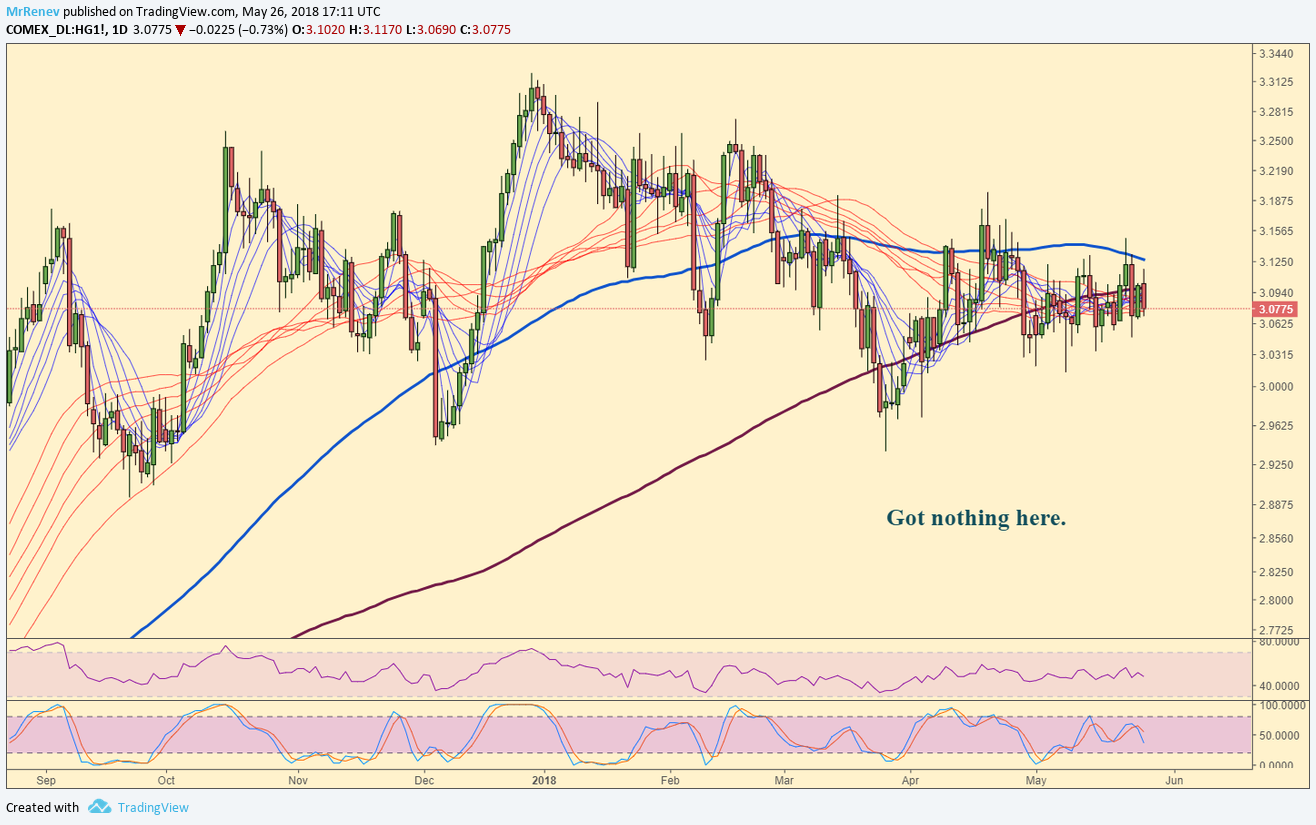Click the TradingView cloud logo icon
1316x825 pixels.
point(98,806)
